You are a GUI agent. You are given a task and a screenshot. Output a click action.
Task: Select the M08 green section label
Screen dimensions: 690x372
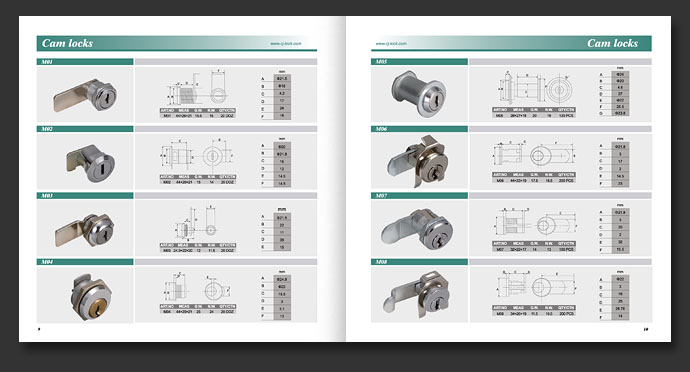coord(419,262)
